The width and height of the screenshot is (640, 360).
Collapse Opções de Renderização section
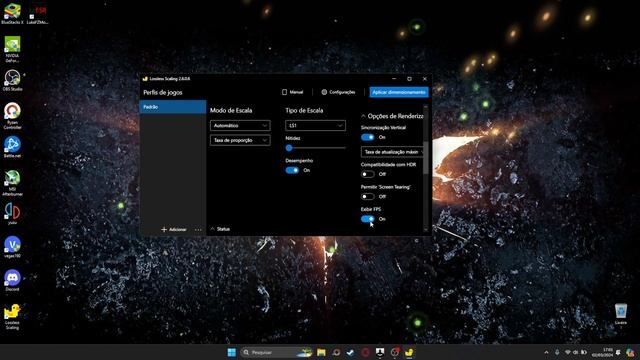pyautogui.click(x=392, y=116)
